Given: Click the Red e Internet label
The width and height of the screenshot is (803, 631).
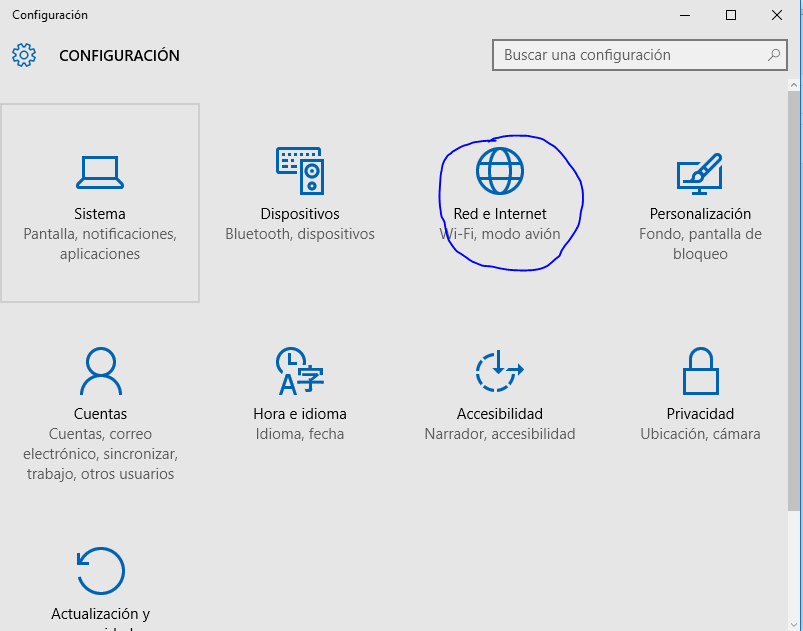Looking at the screenshot, I should coord(500,214).
